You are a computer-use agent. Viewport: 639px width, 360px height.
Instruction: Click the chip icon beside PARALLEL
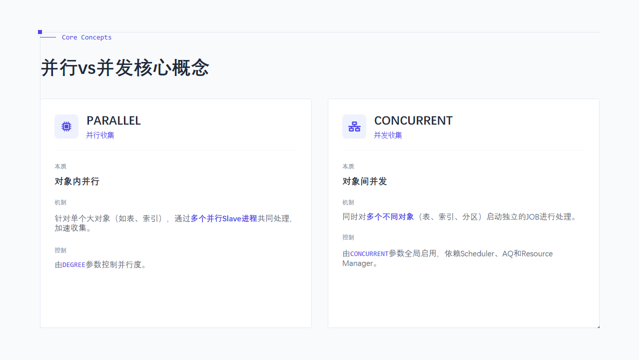[66, 127]
